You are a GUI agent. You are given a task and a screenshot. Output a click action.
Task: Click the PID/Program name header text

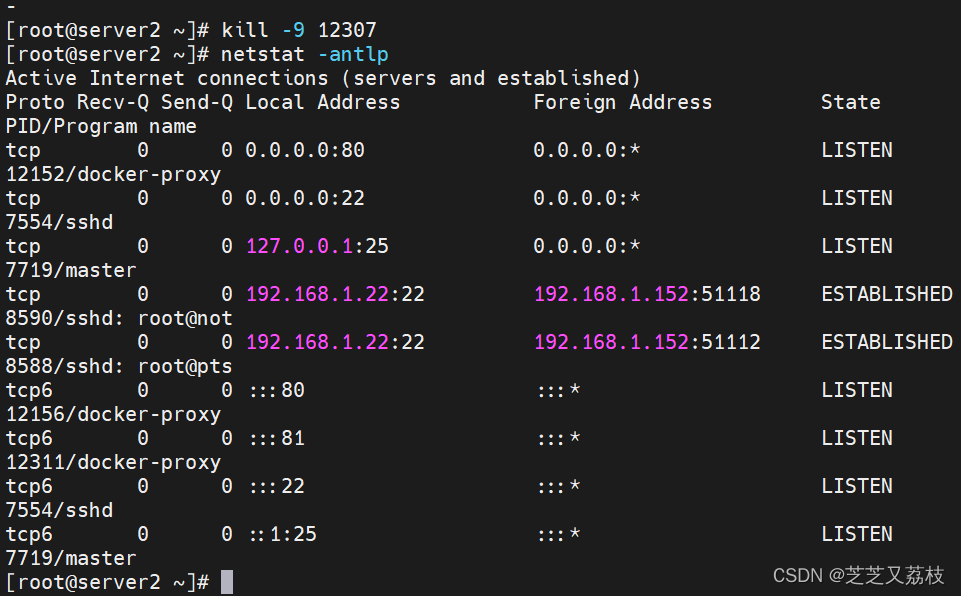point(101,126)
